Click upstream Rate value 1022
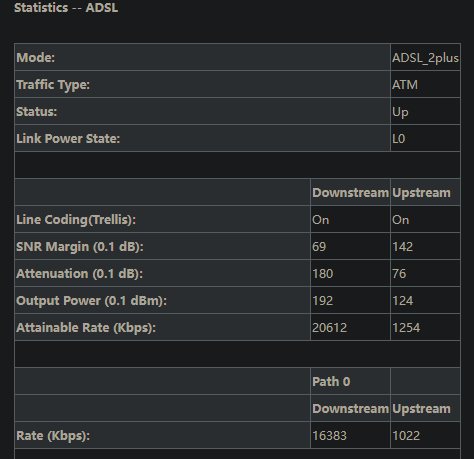Image resolution: width=474 pixels, height=459 pixels. [406, 436]
